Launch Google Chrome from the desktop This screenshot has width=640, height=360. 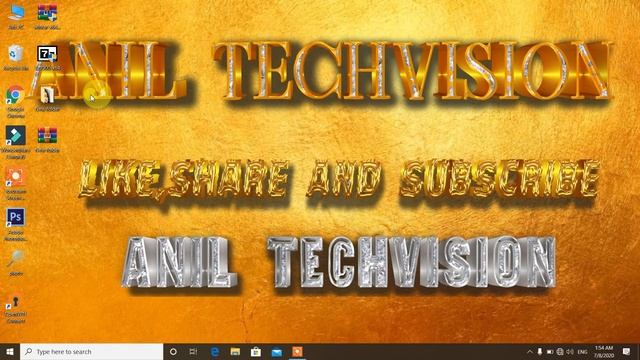pos(16,101)
